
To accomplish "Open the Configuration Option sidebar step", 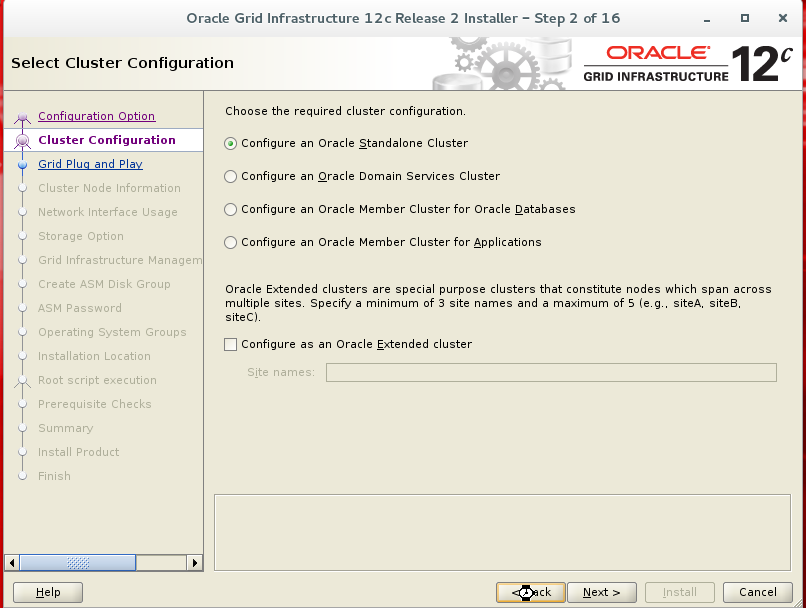I will tap(96, 116).
